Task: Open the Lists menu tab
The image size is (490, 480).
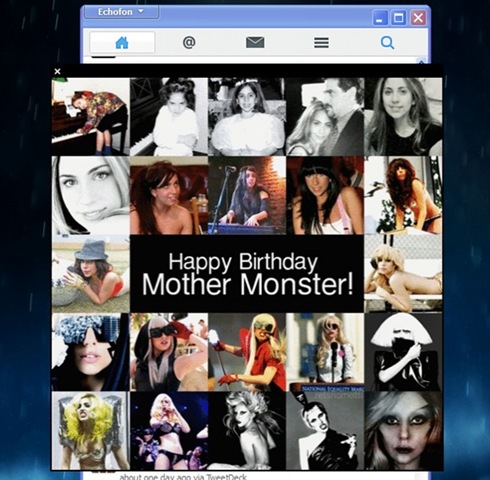Action: point(321,42)
